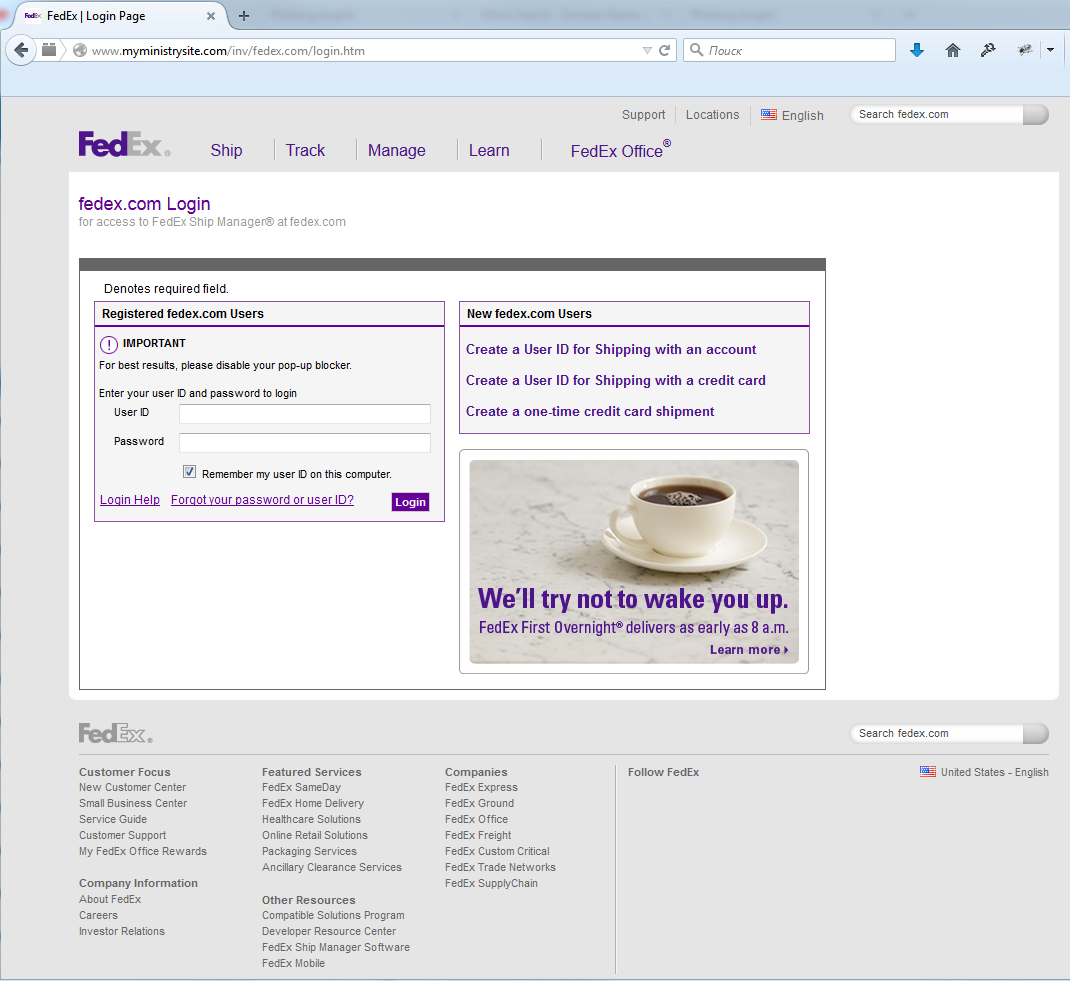Click the footer Search fedex.com field
1070x981 pixels.
point(936,733)
